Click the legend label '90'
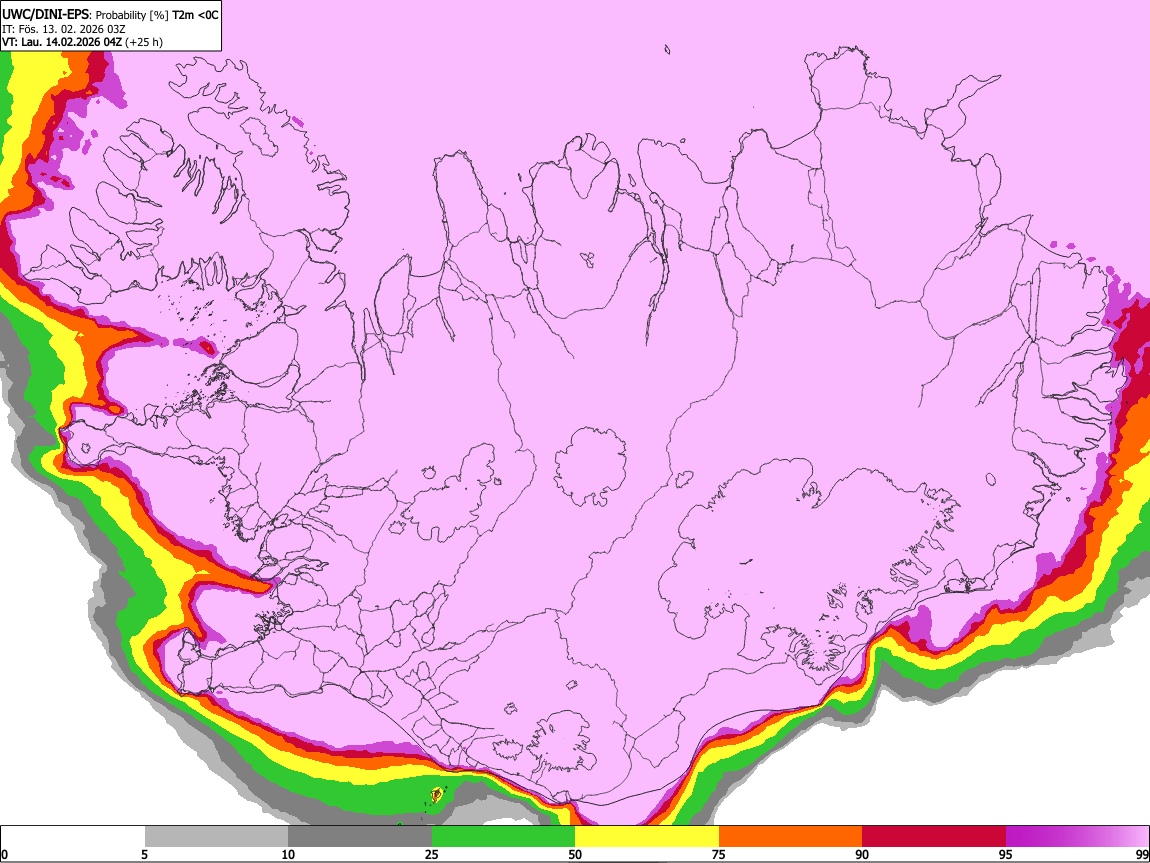The width and height of the screenshot is (1150, 863). click(862, 854)
